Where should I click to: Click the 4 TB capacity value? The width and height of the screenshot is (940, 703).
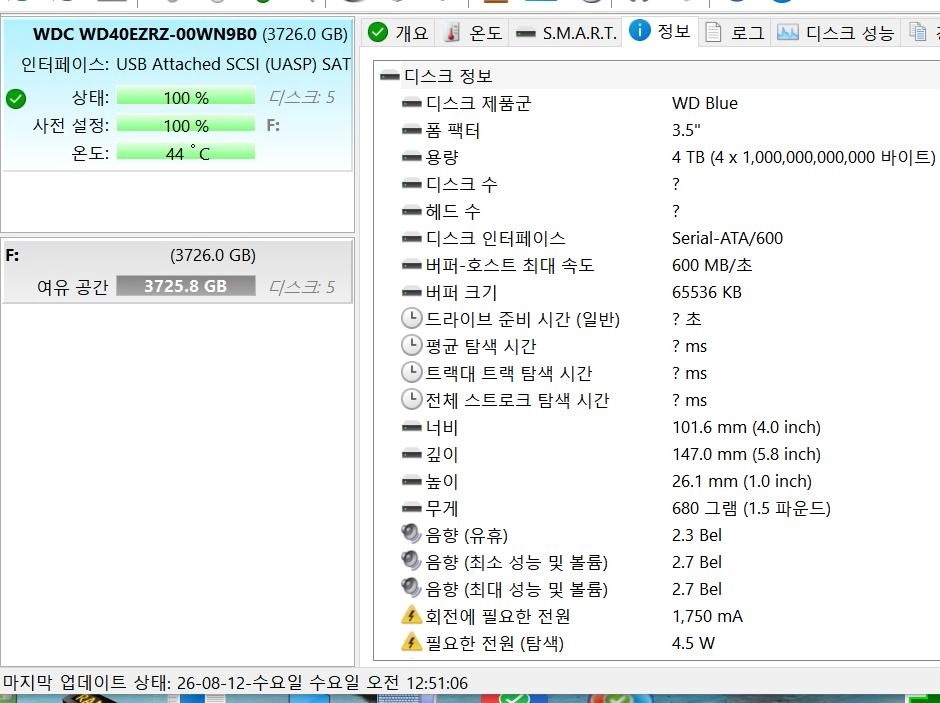tap(803, 157)
